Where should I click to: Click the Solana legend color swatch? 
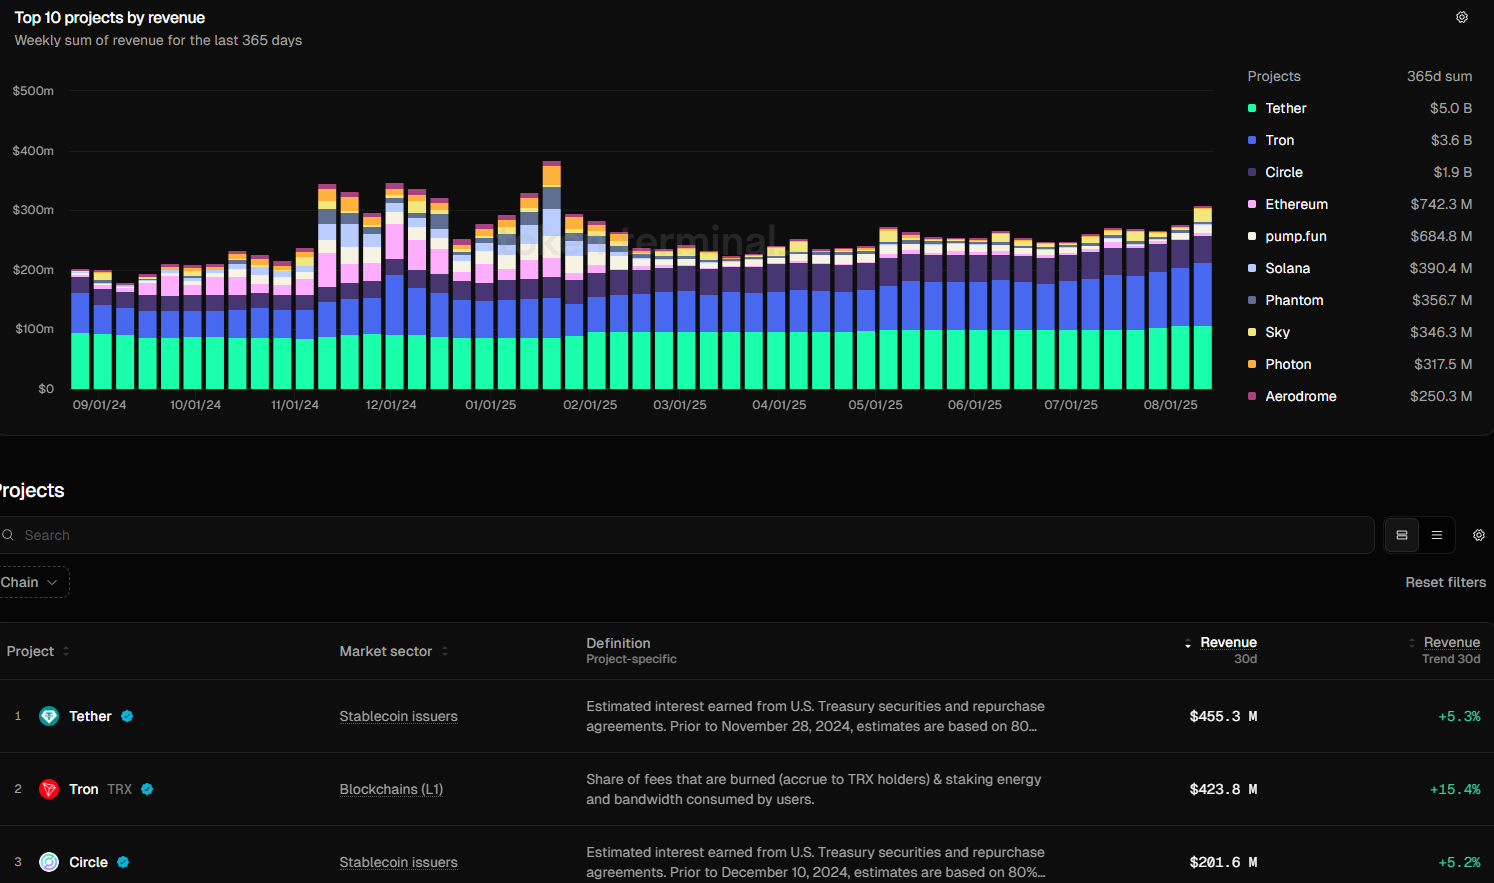click(x=1252, y=268)
